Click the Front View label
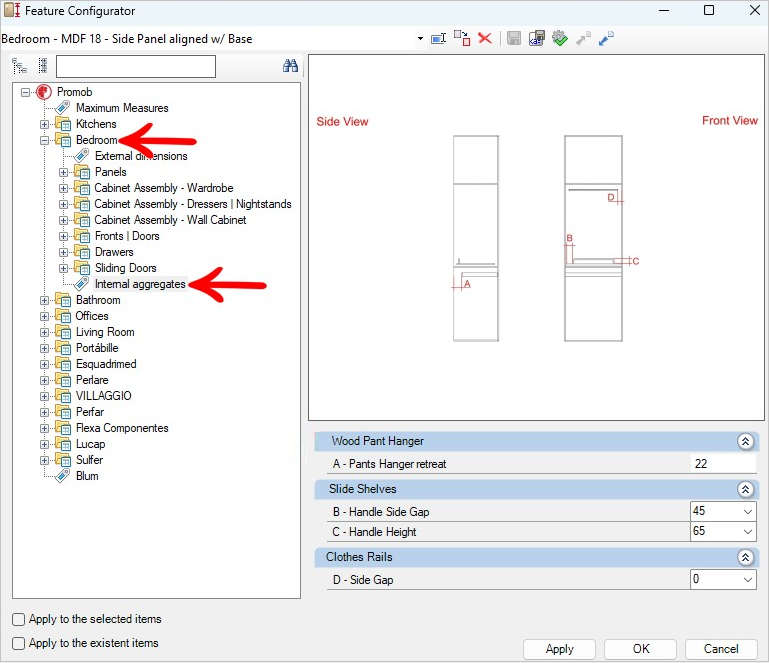This screenshot has width=769, height=663. click(730, 121)
